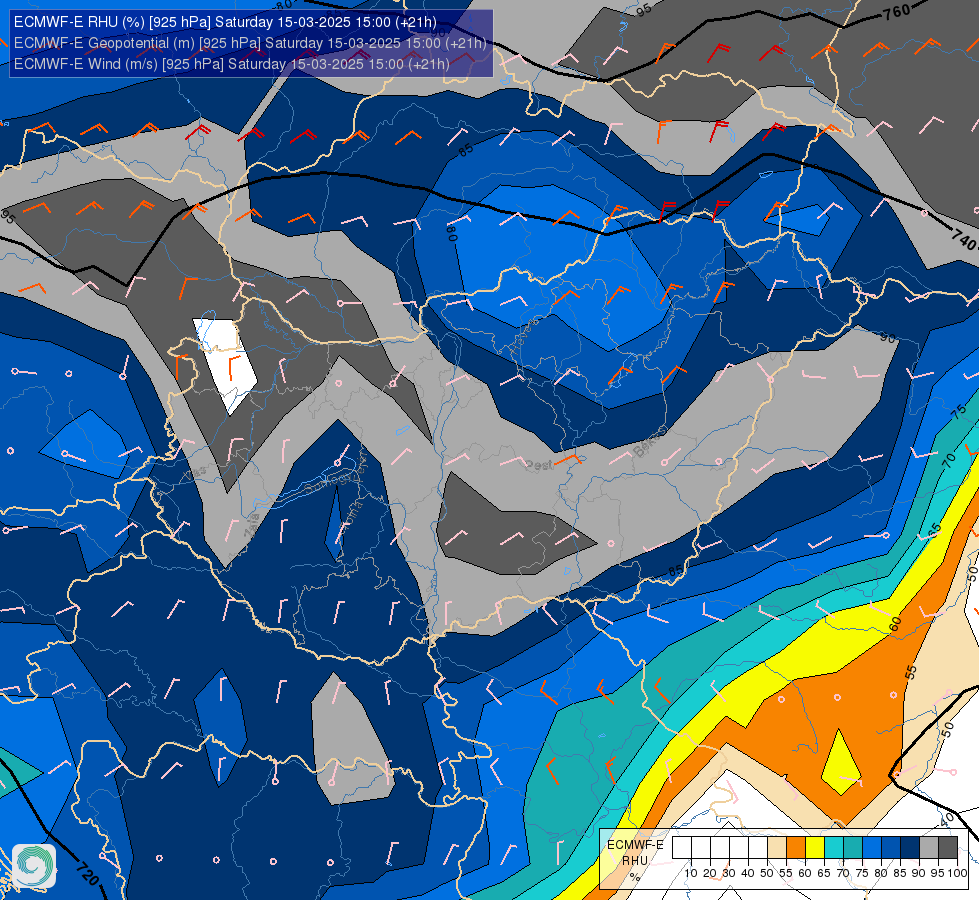979x900 pixels.
Task: Click the light cyan 65–70 legend swatch
Action: [x=834, y=848]
